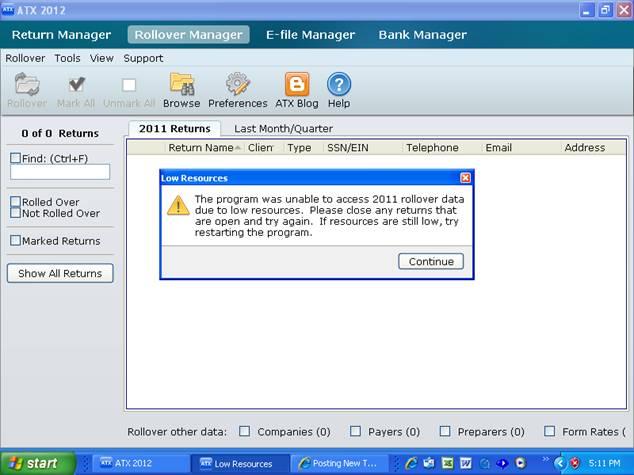Open the Support menu

(143, 58)
